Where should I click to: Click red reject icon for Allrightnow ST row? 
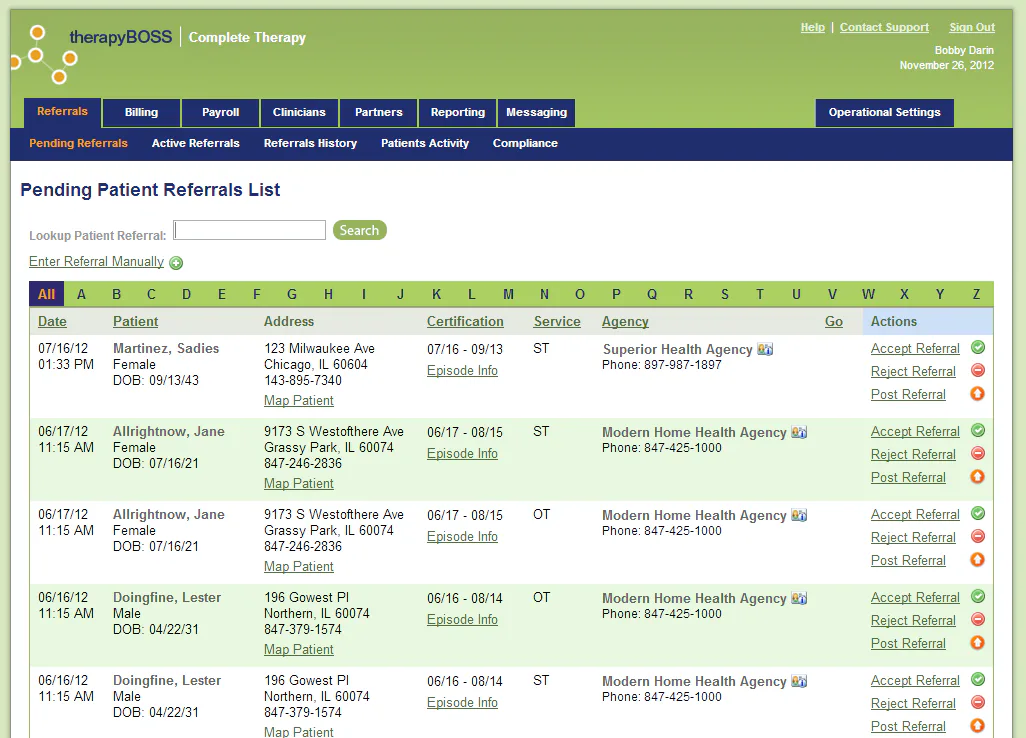coord(978,453)
